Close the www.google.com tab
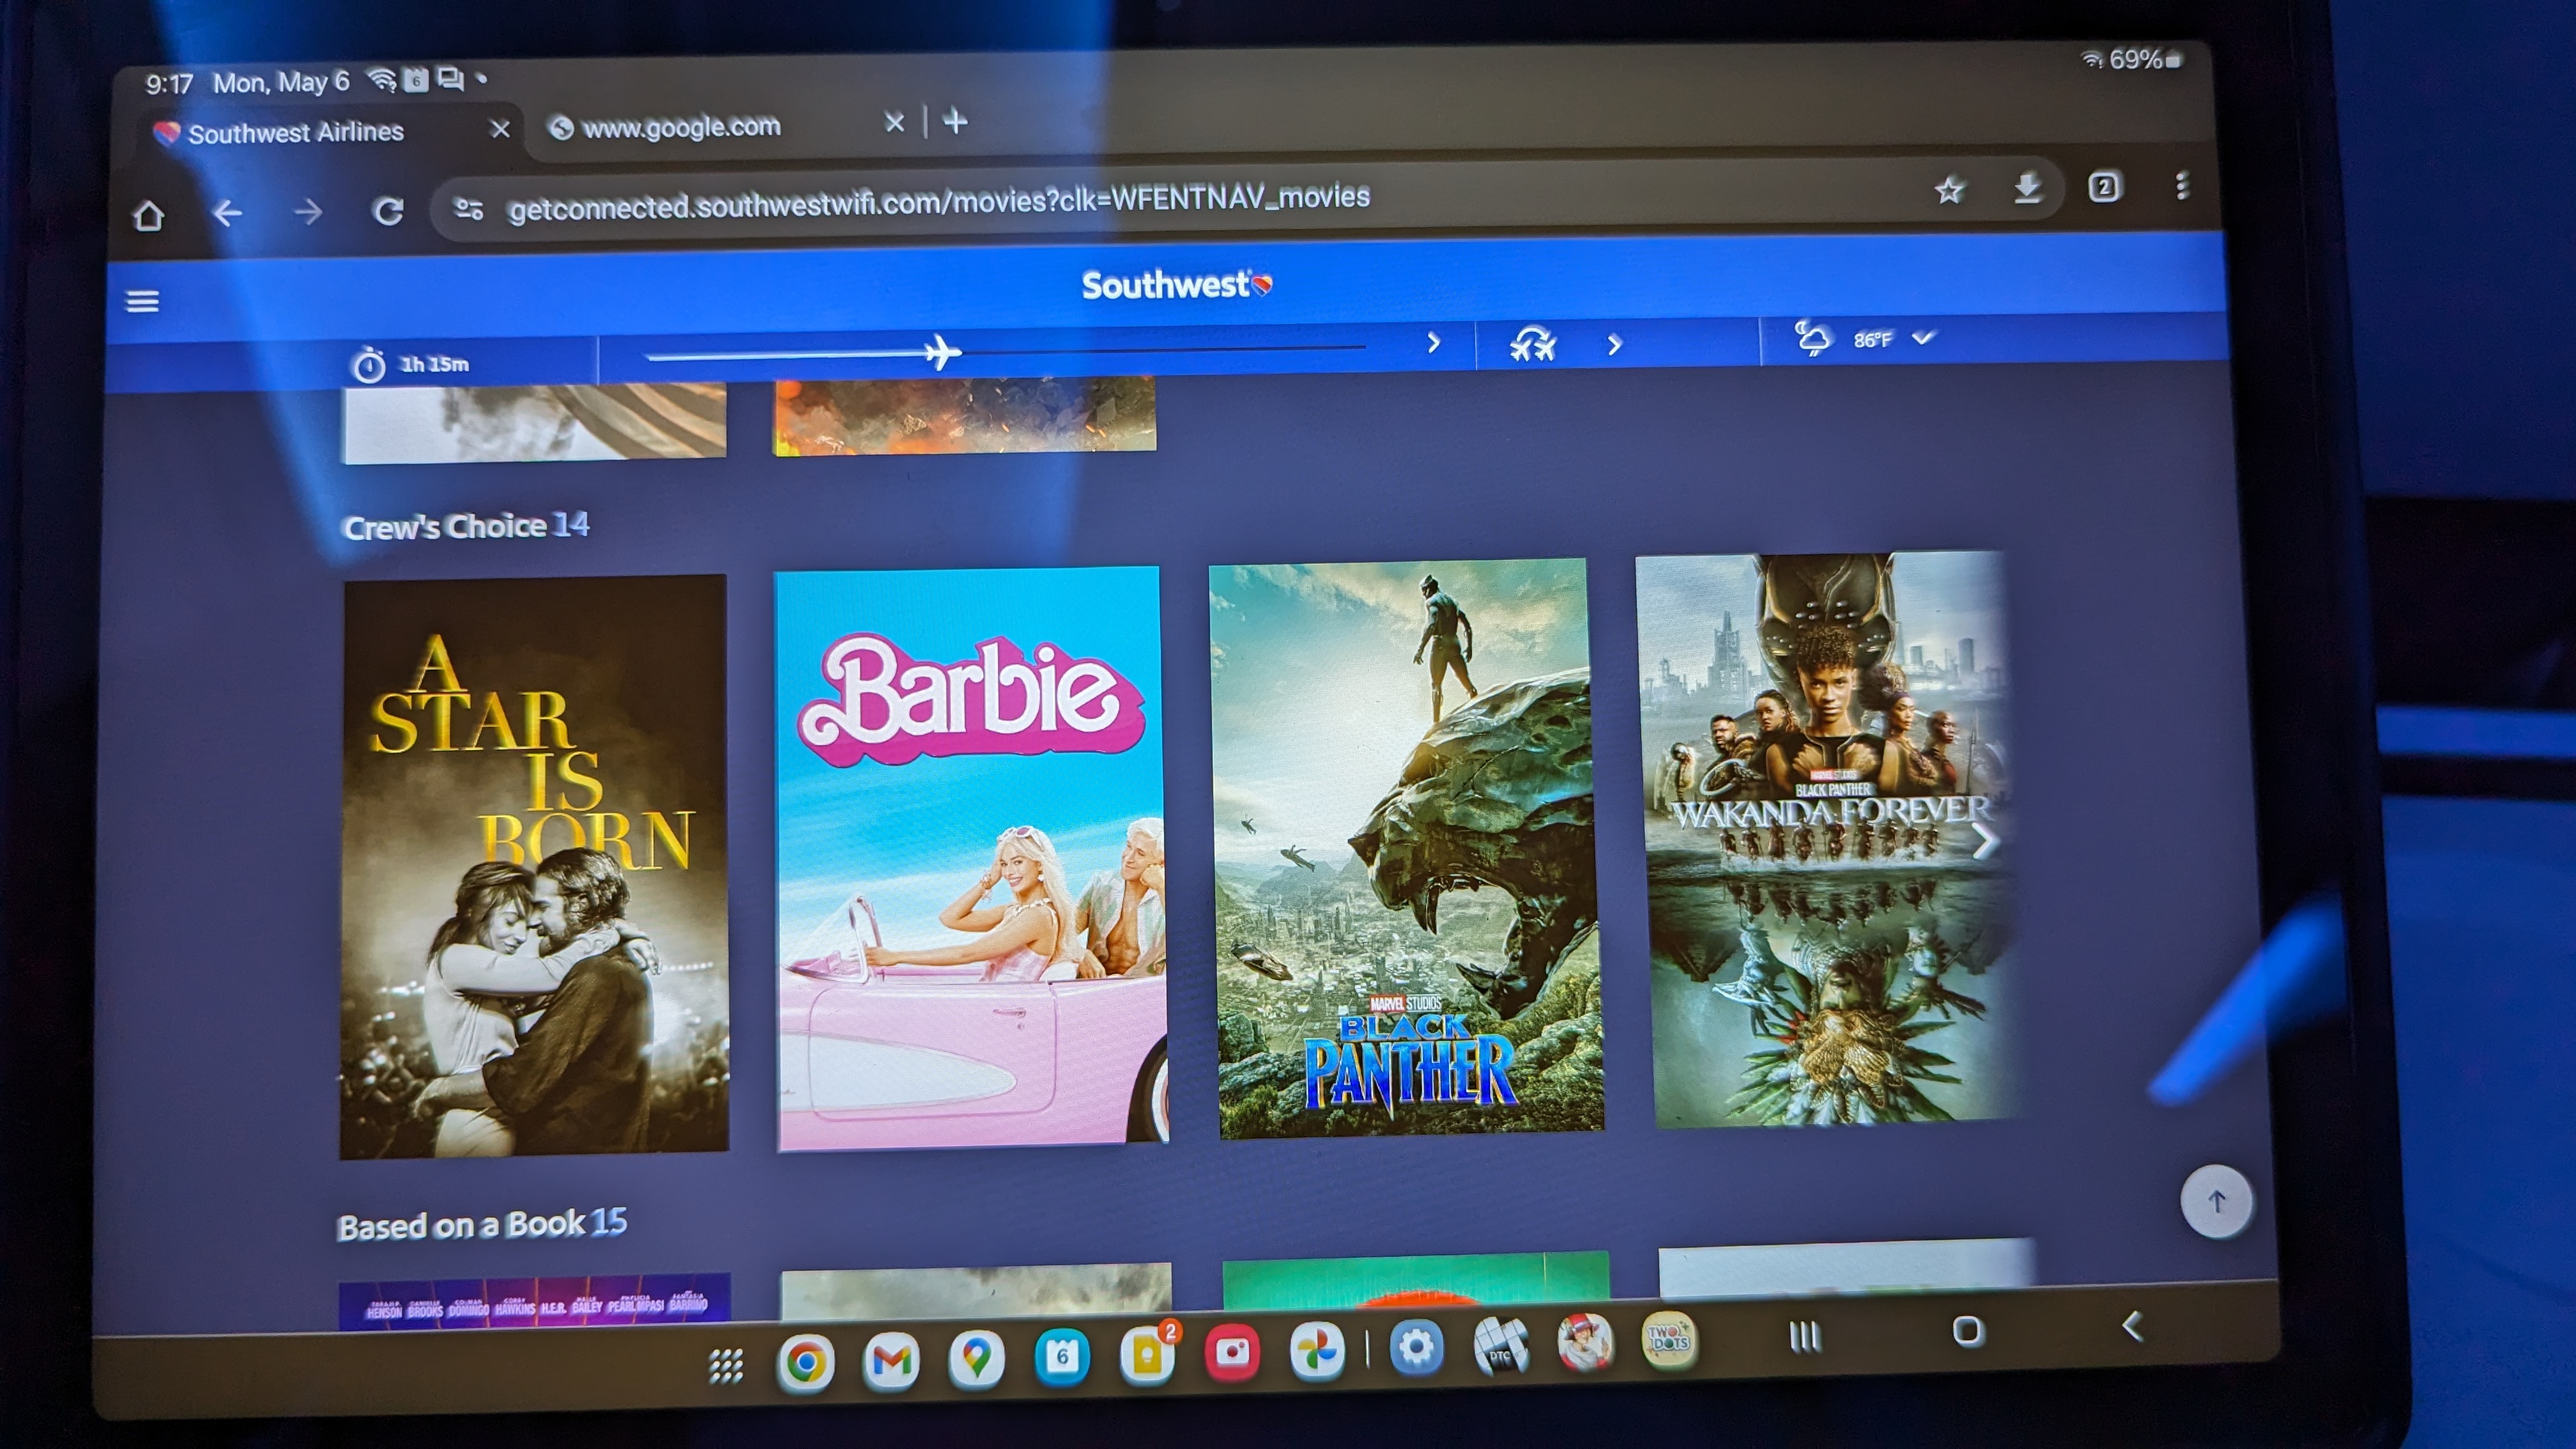 coord(895,123)
